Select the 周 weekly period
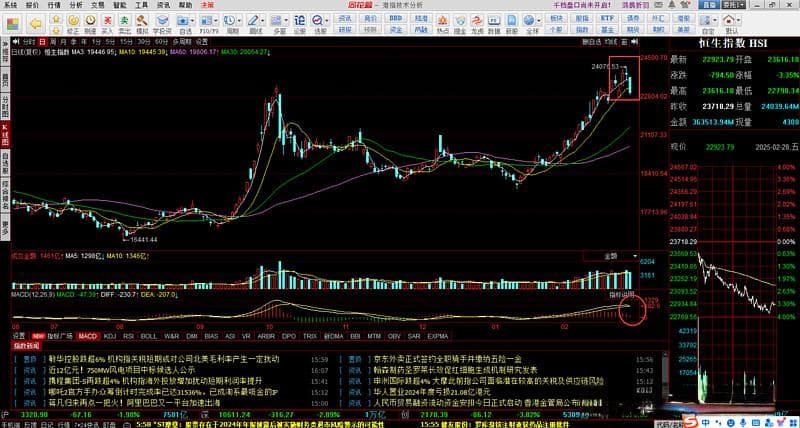This screenshot has height=428, width=800. [x=53, y=41]
